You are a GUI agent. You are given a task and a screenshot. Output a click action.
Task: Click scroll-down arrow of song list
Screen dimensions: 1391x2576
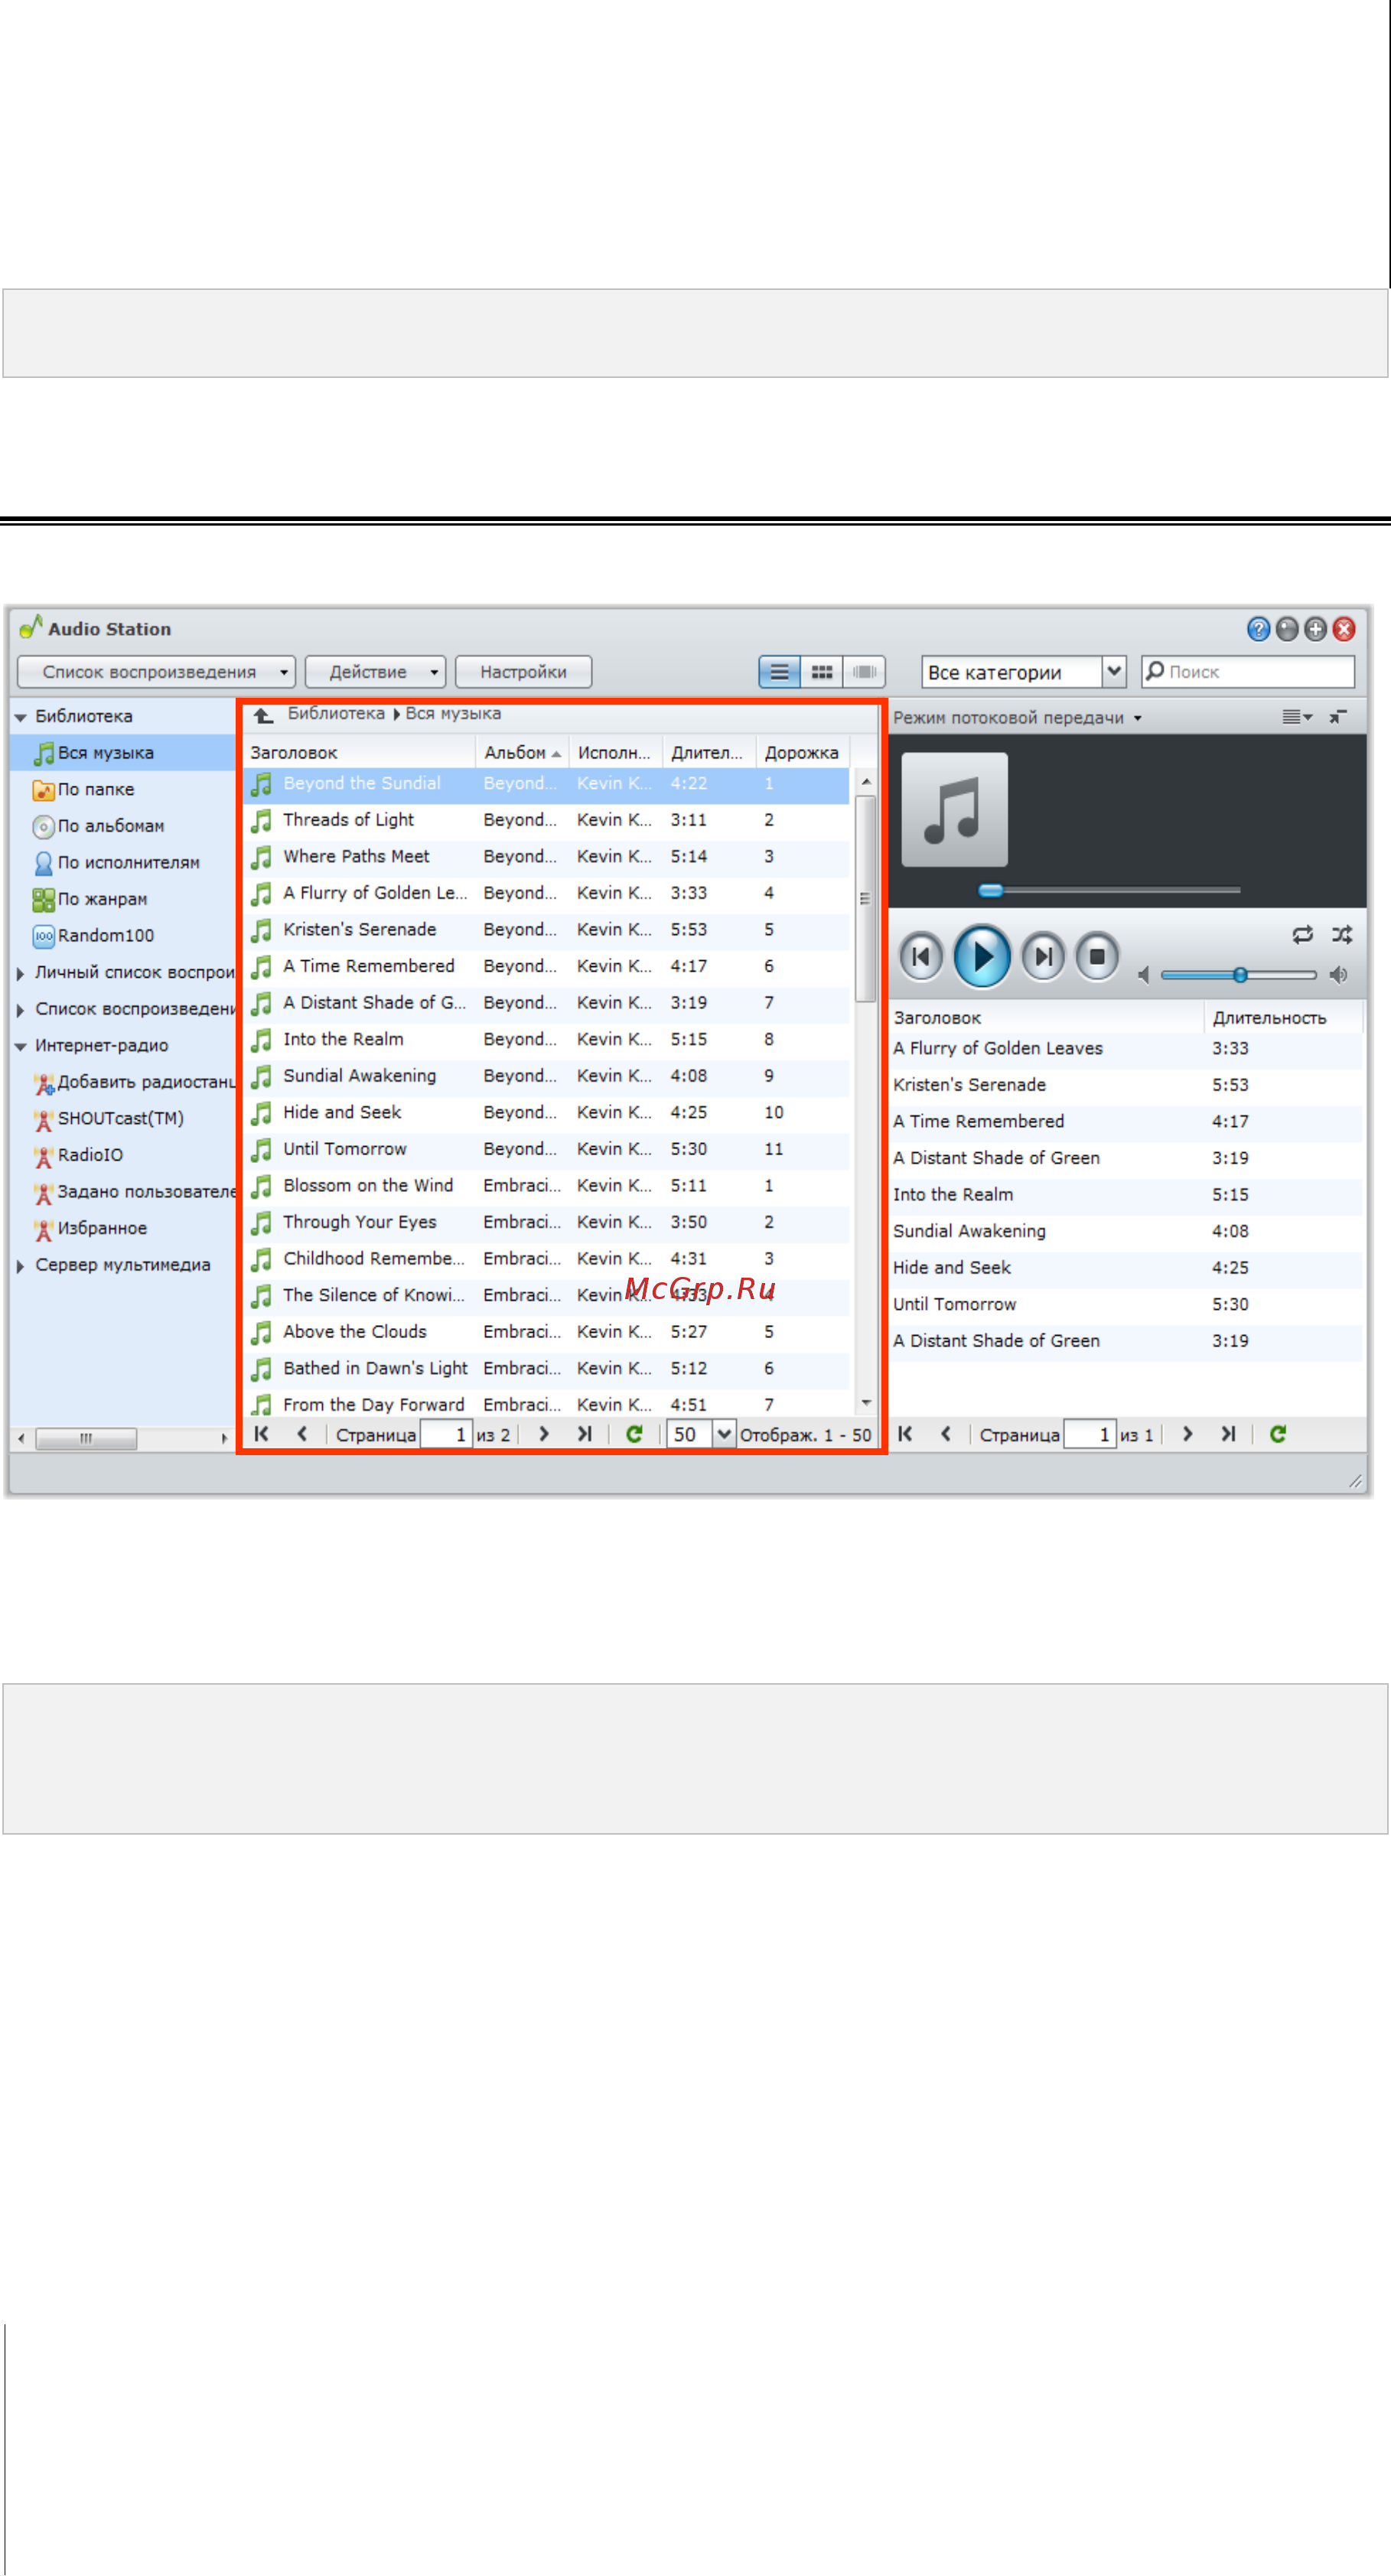(866, 1404)
